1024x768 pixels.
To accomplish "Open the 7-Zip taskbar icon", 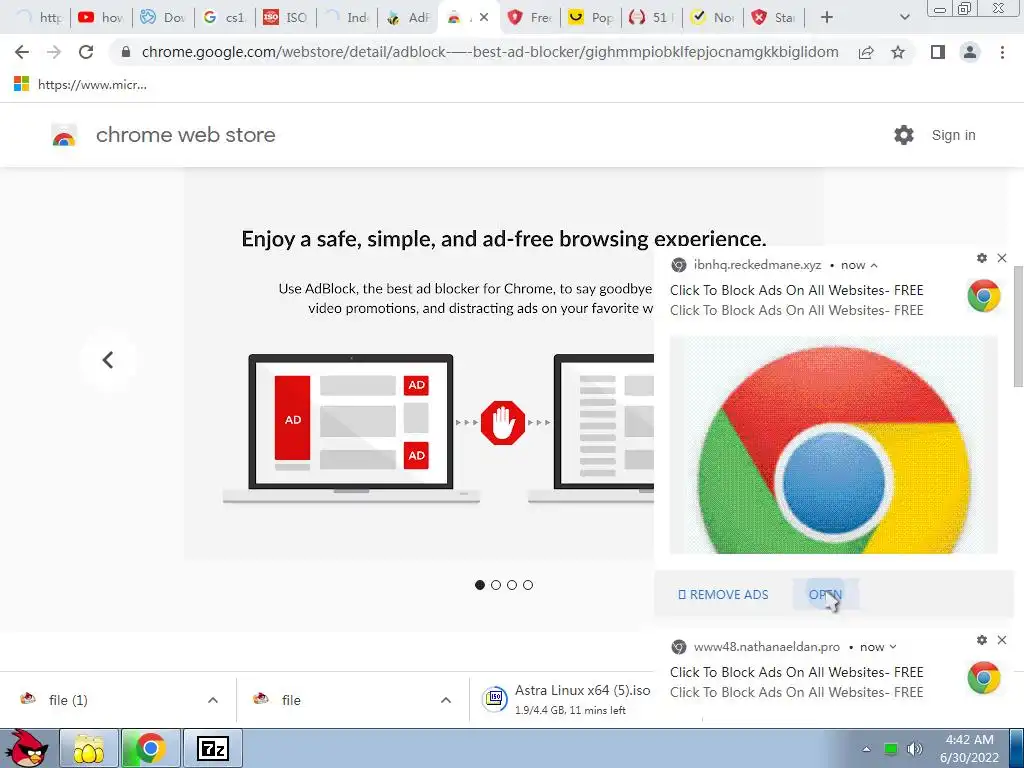I will [x=213, y=748].
